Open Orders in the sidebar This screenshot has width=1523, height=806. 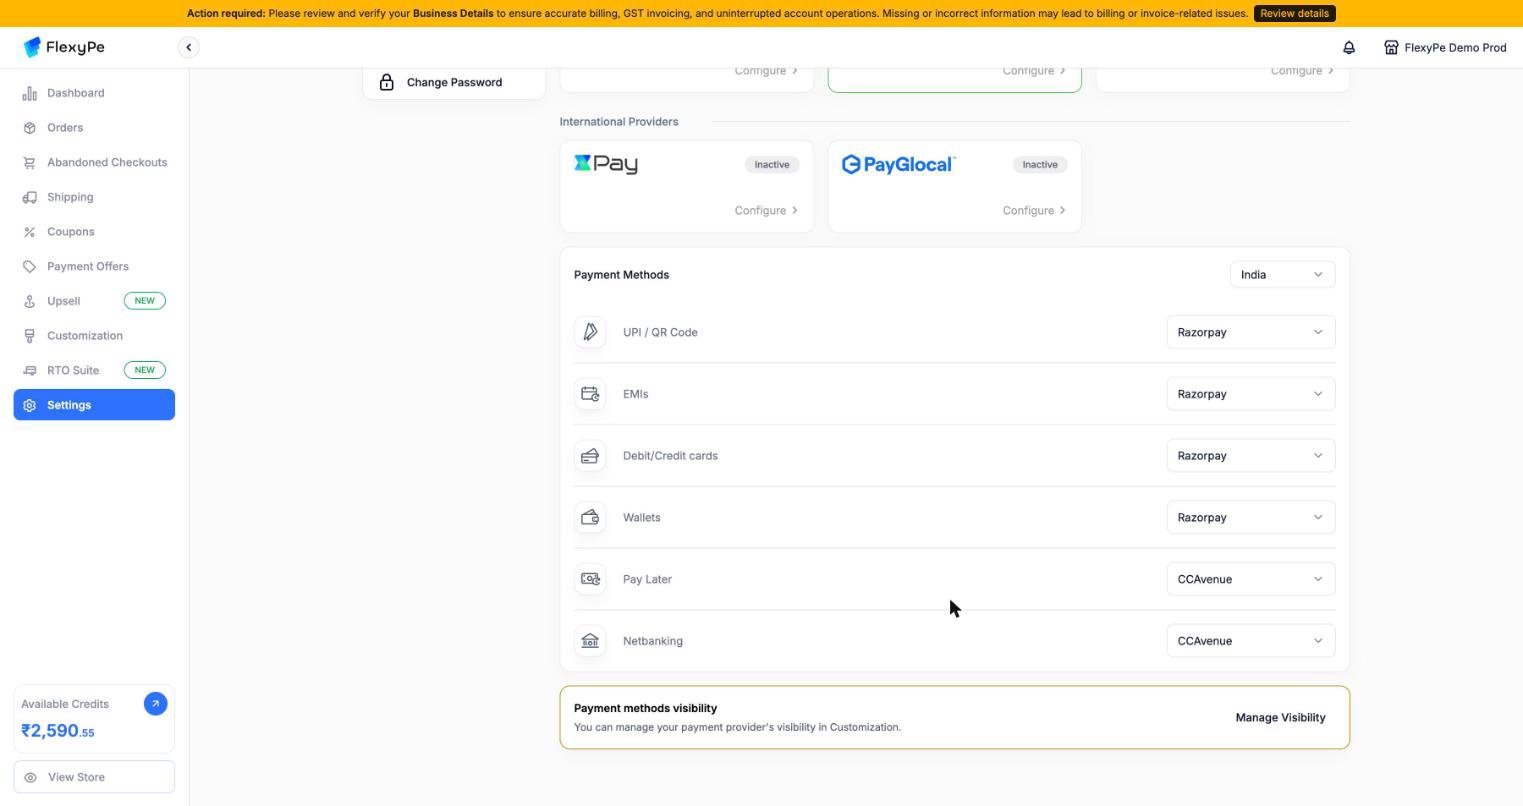(94, 128)
